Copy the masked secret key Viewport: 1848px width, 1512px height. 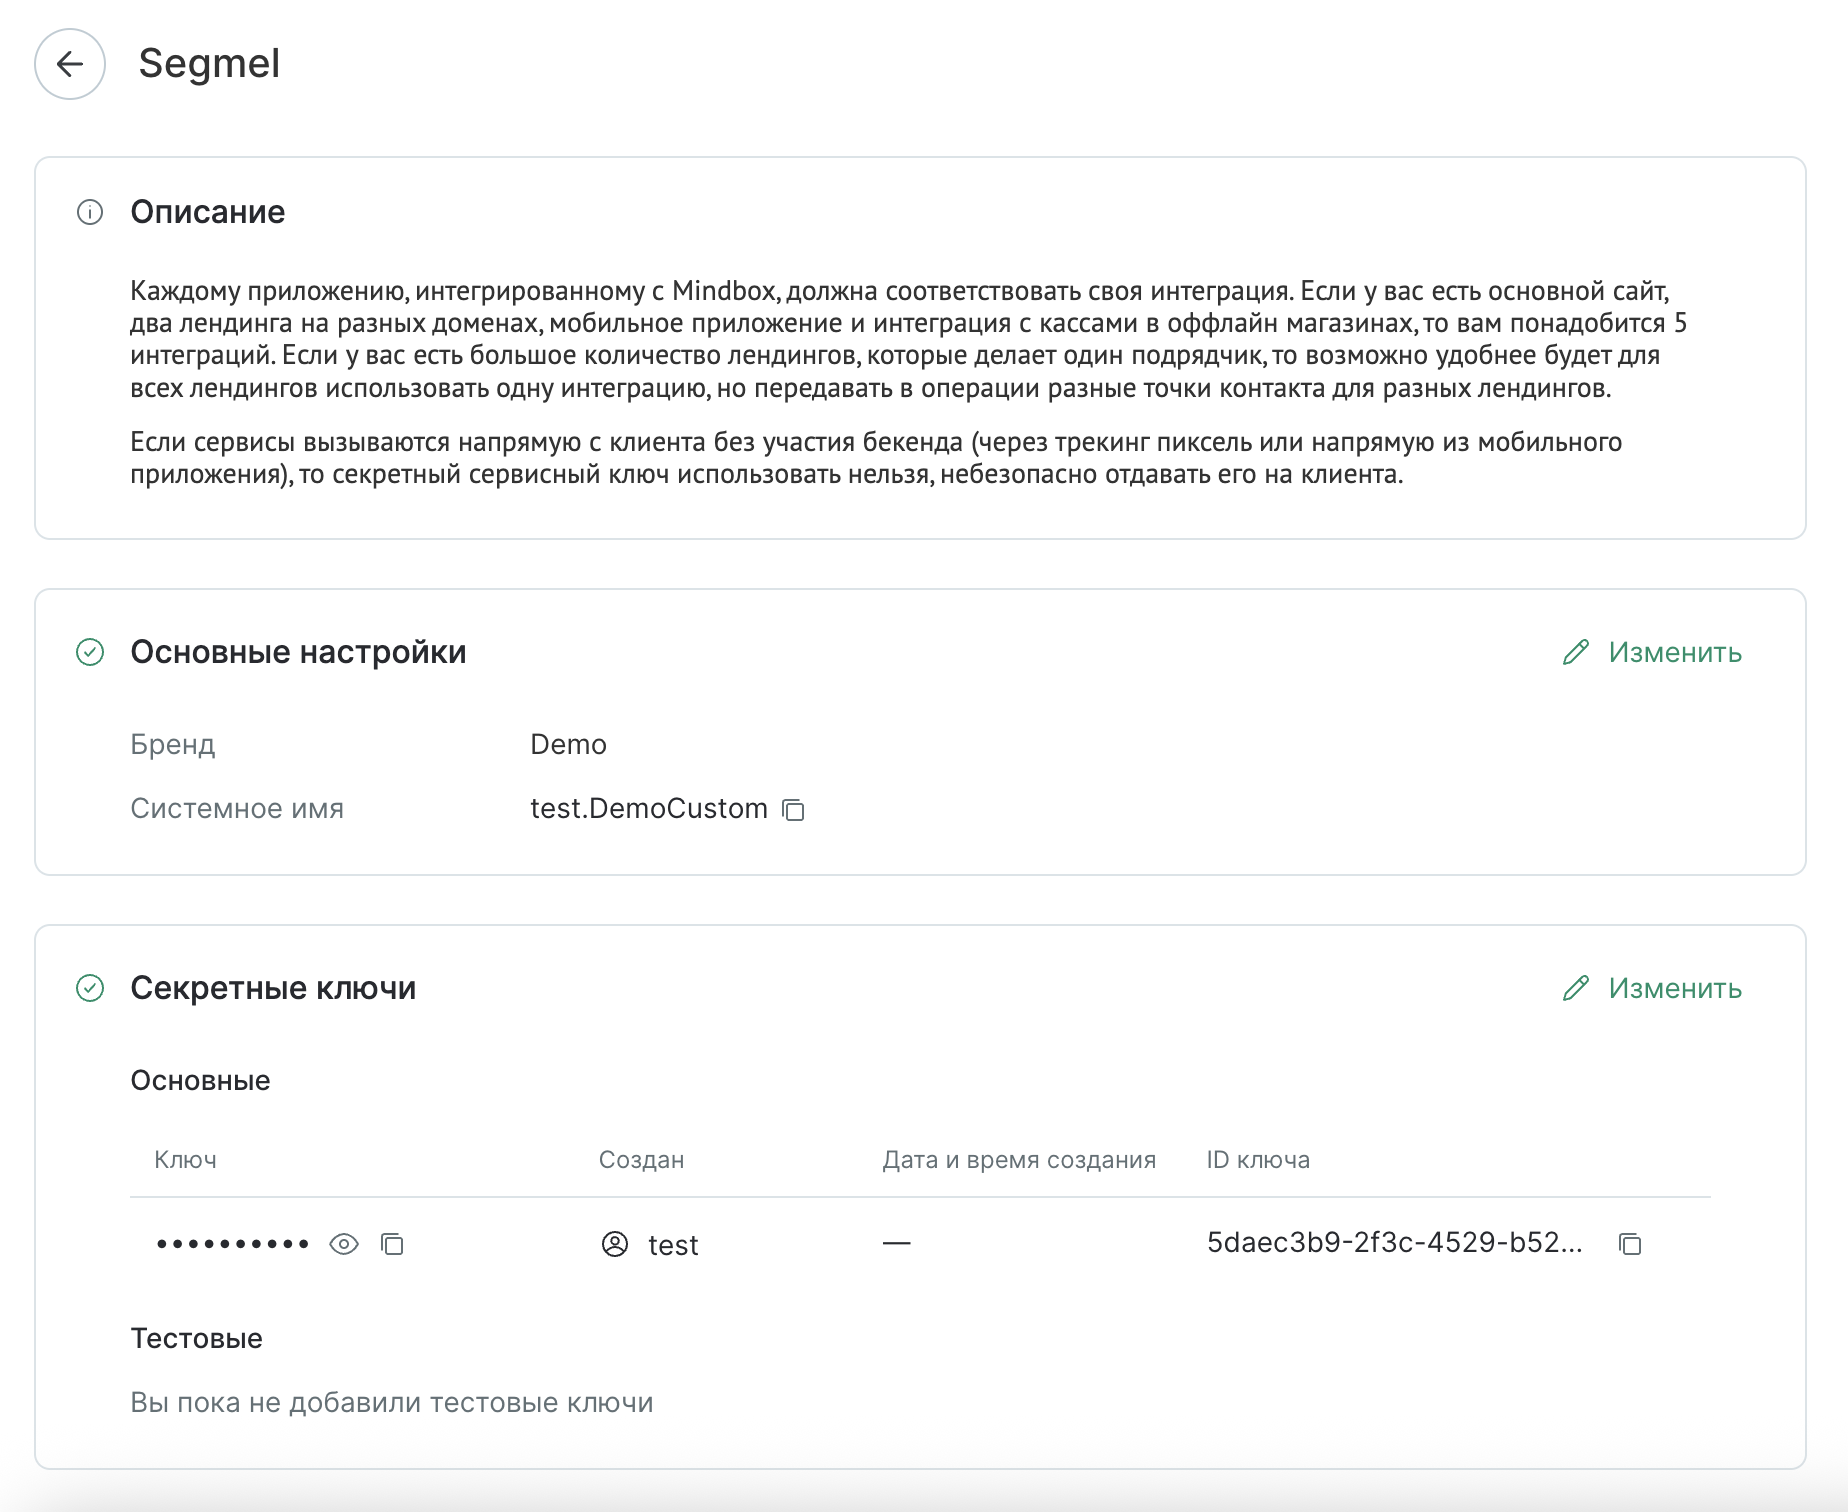click(392, 1244)
